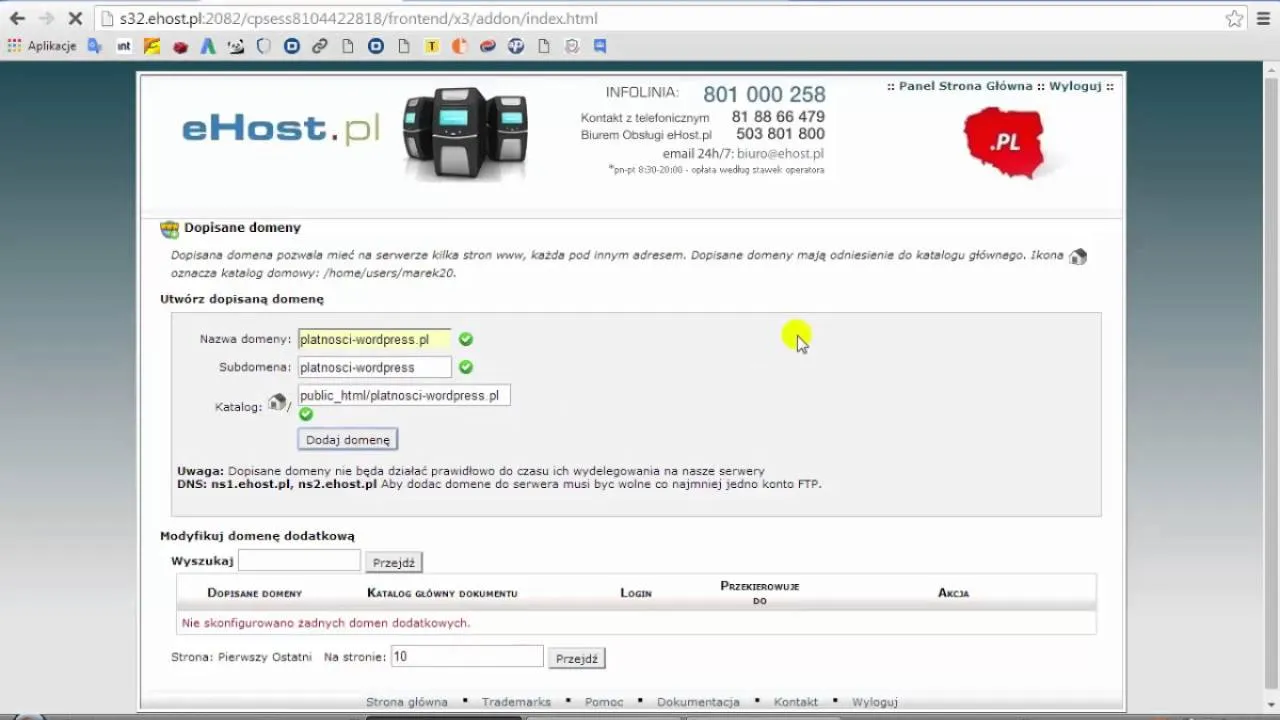
Task: Bookmark this page with the star icon
Action: click(x=1235, y=18)
